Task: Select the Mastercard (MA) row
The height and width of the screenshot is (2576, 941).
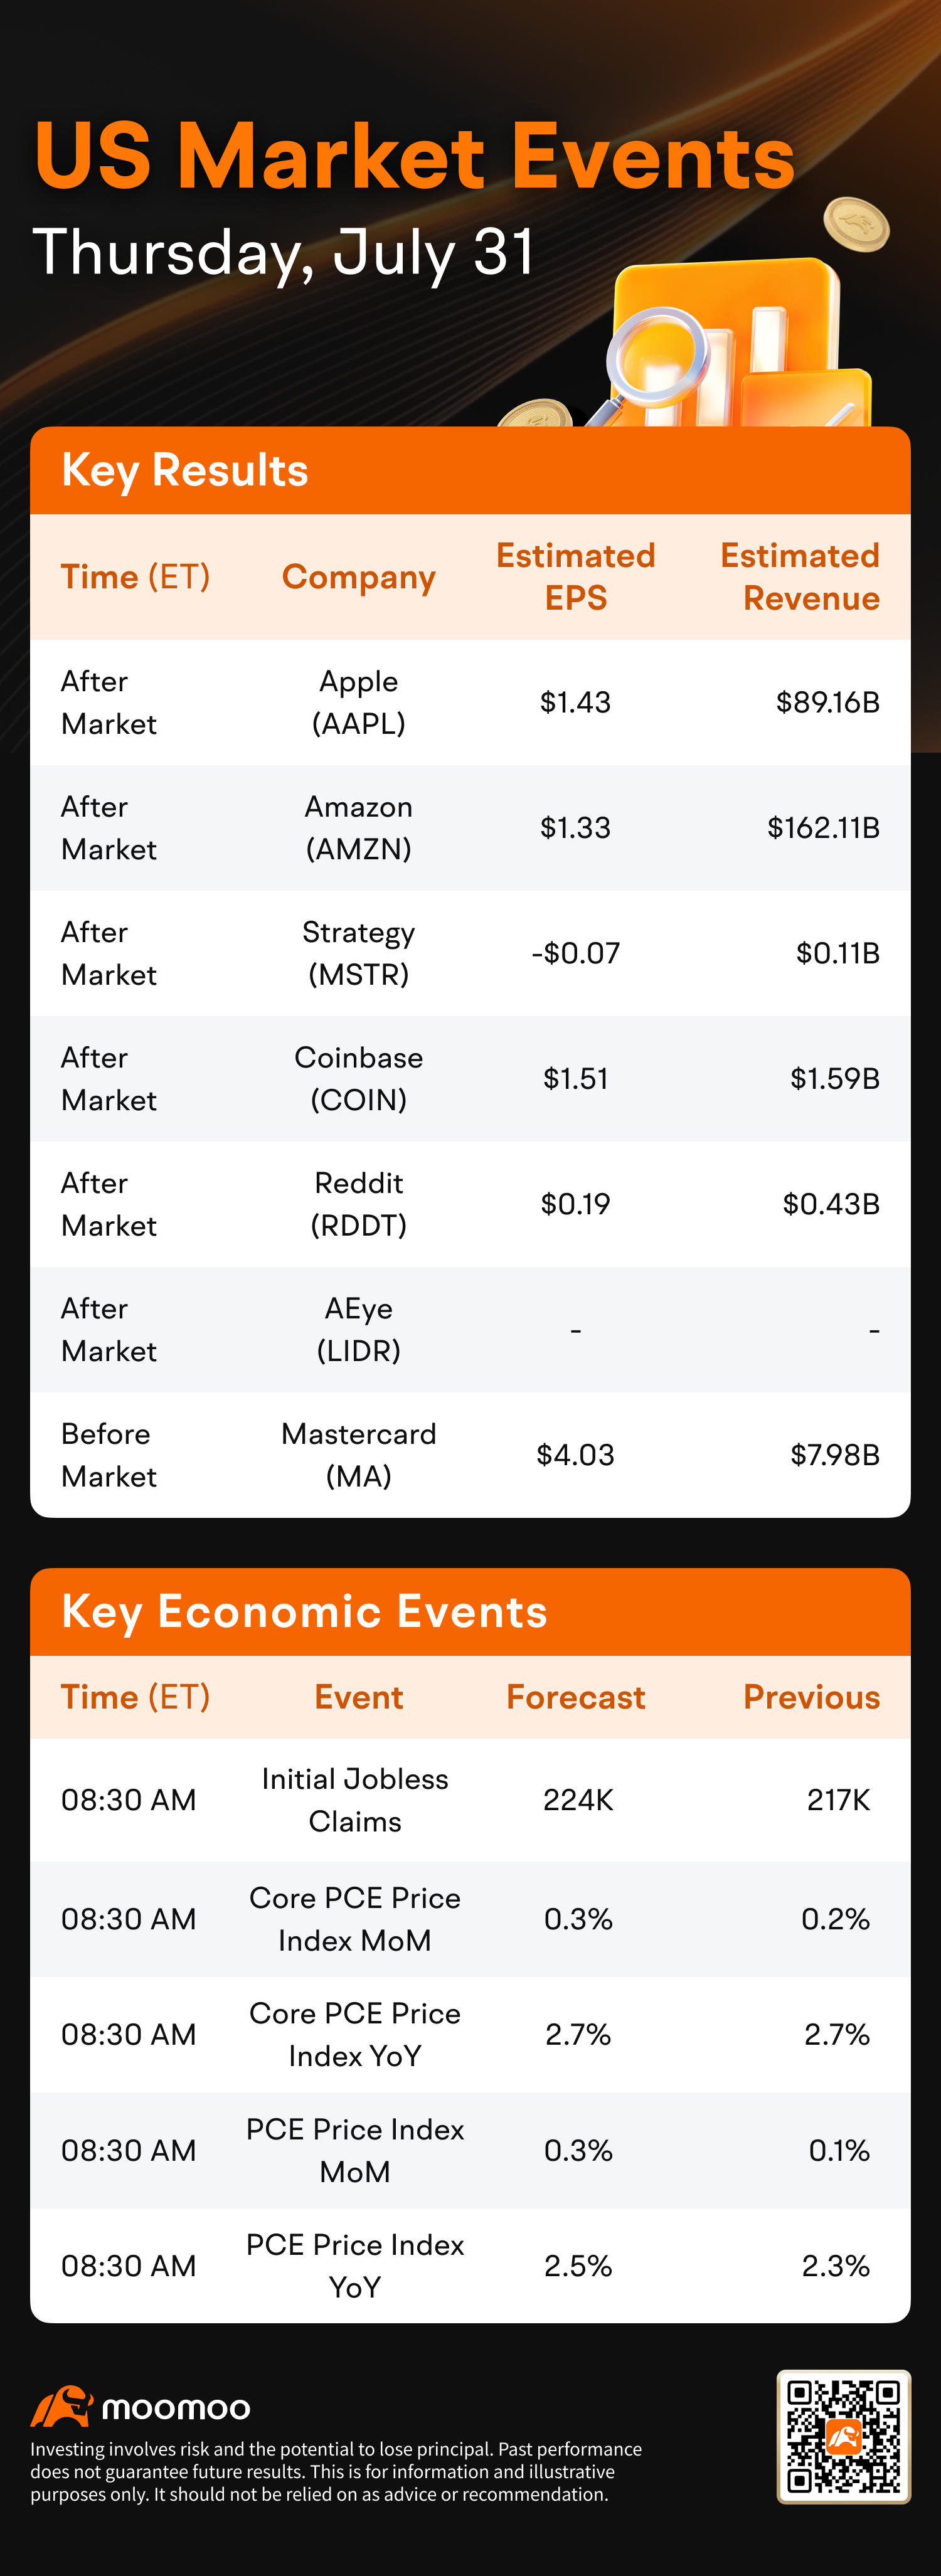Action: tap(470, 1455)
